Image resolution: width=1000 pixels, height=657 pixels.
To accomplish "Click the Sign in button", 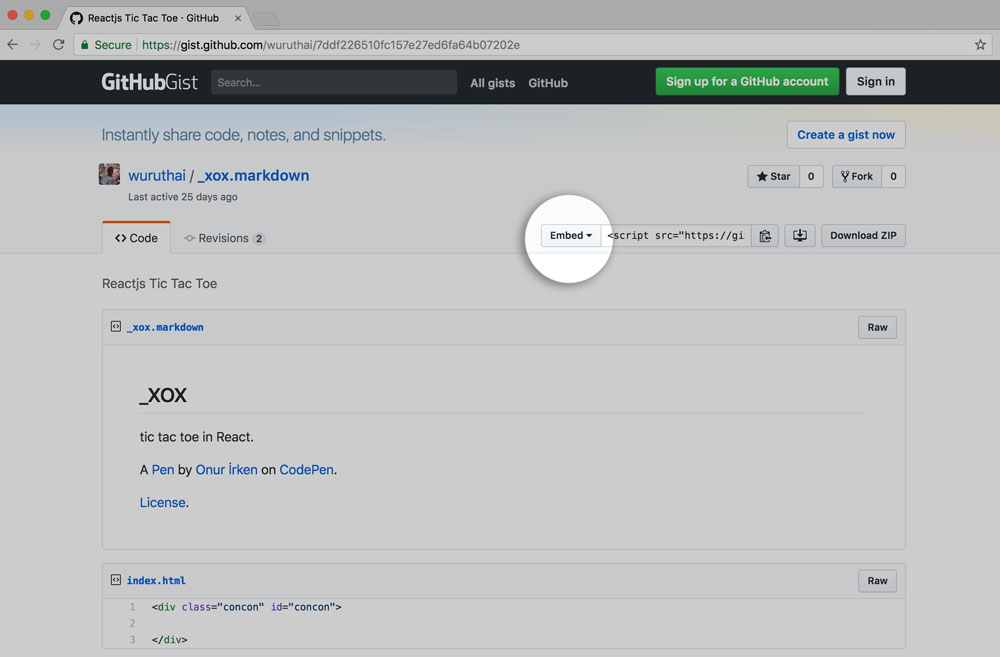I will [876, 82].
